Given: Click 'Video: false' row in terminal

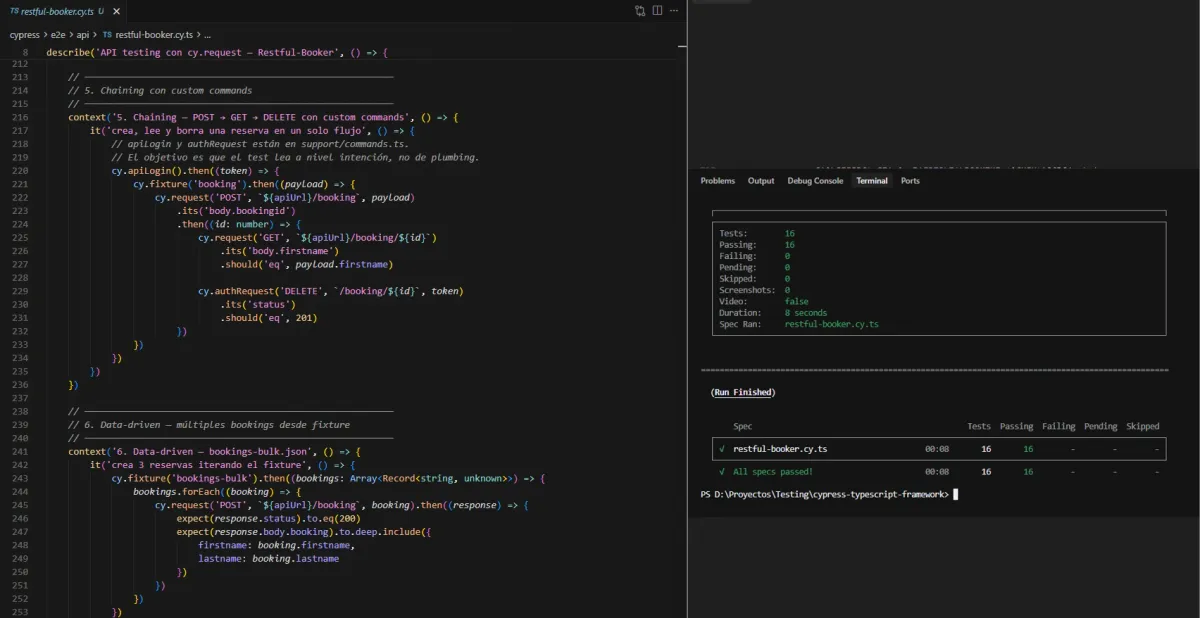Looking at the screenshot, I should [x=764, y=301].
